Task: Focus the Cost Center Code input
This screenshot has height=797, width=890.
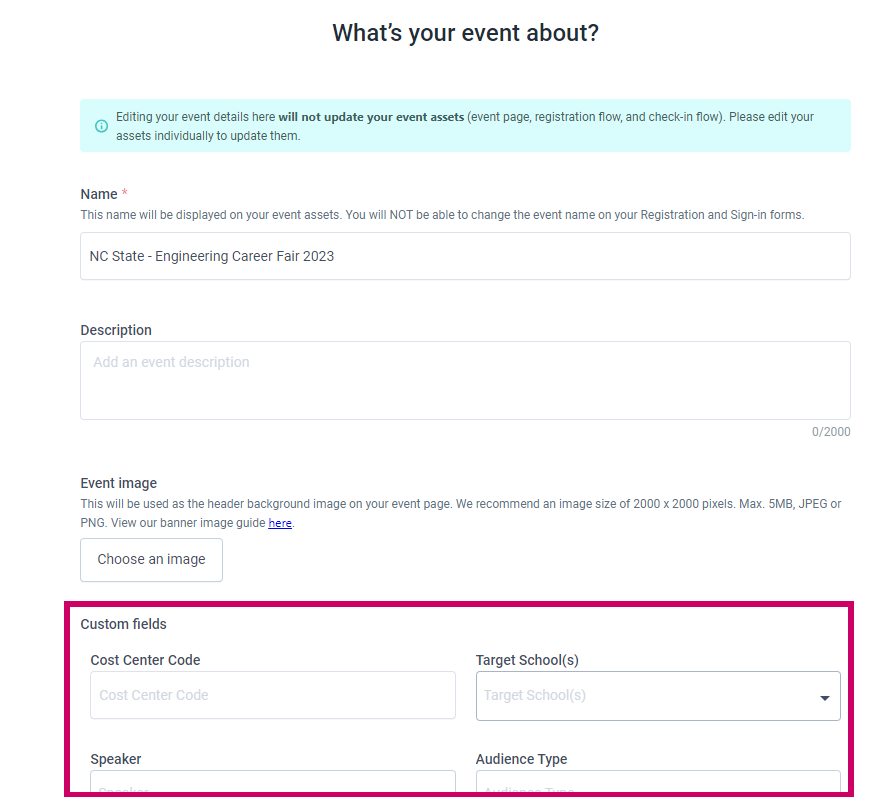Action: (x=272, y=695)
